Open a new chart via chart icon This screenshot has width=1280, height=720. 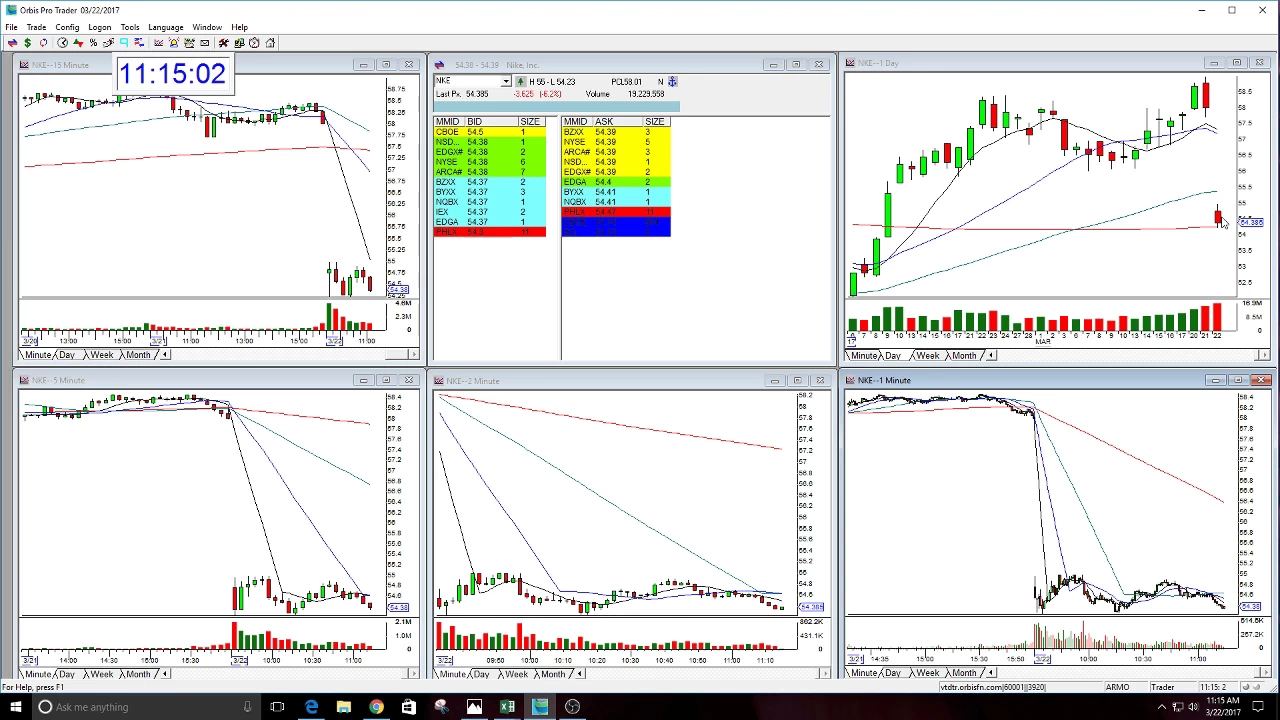159,42
